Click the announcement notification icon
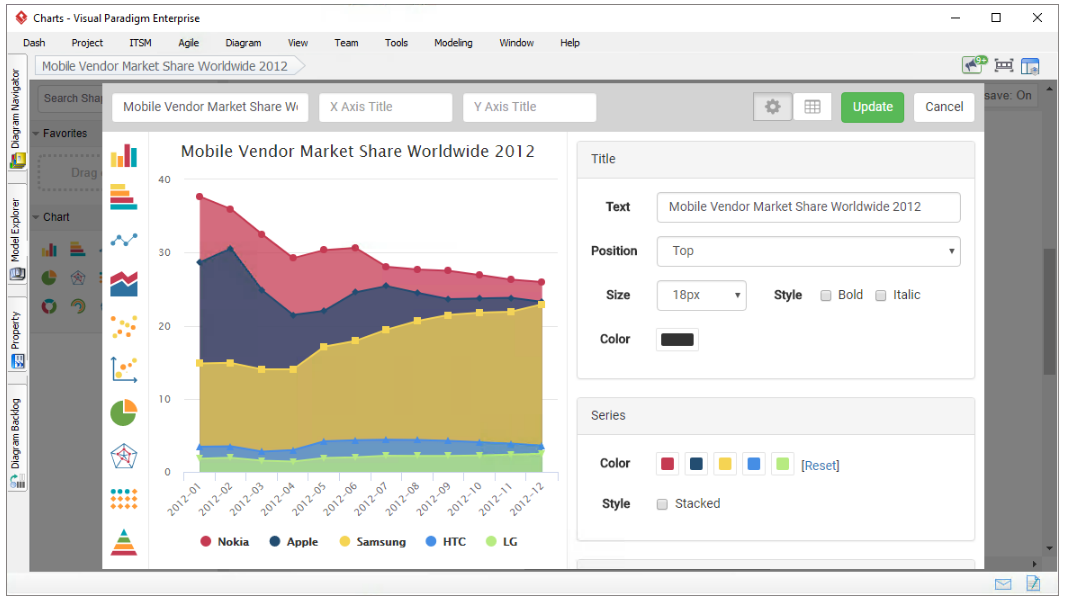The height and width of the screenshot is (605, 1066). [x=975, y=65]
